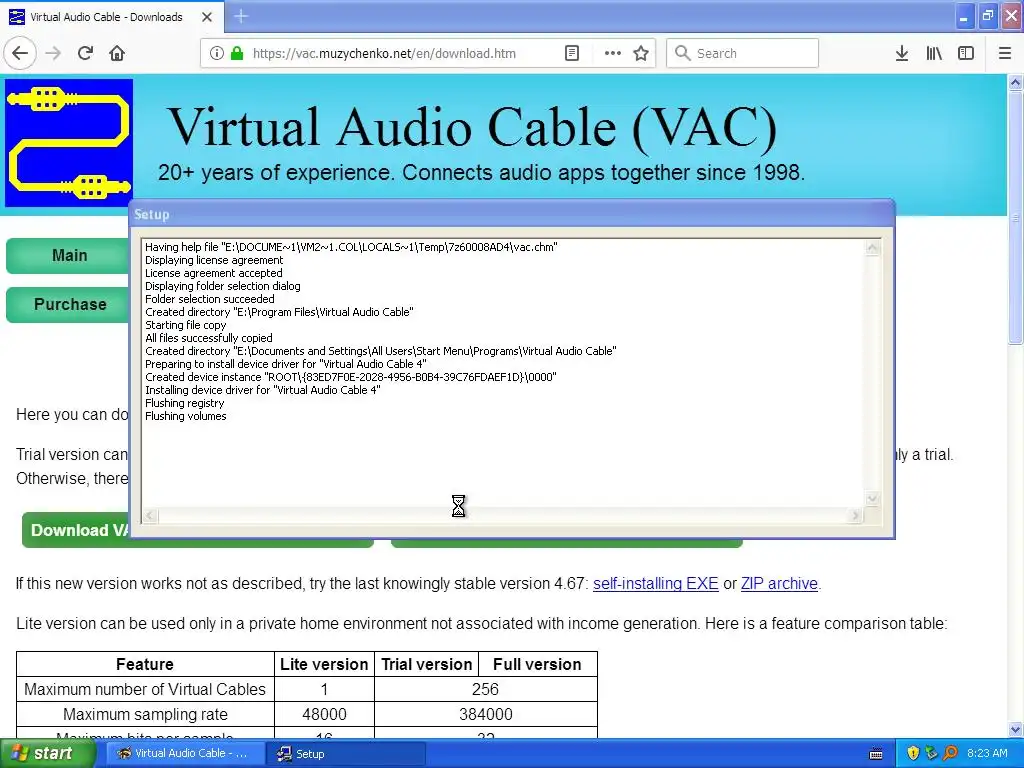Bookmark this page with the star icon
Screen dimensions: 1024x768
pos(641,53)
